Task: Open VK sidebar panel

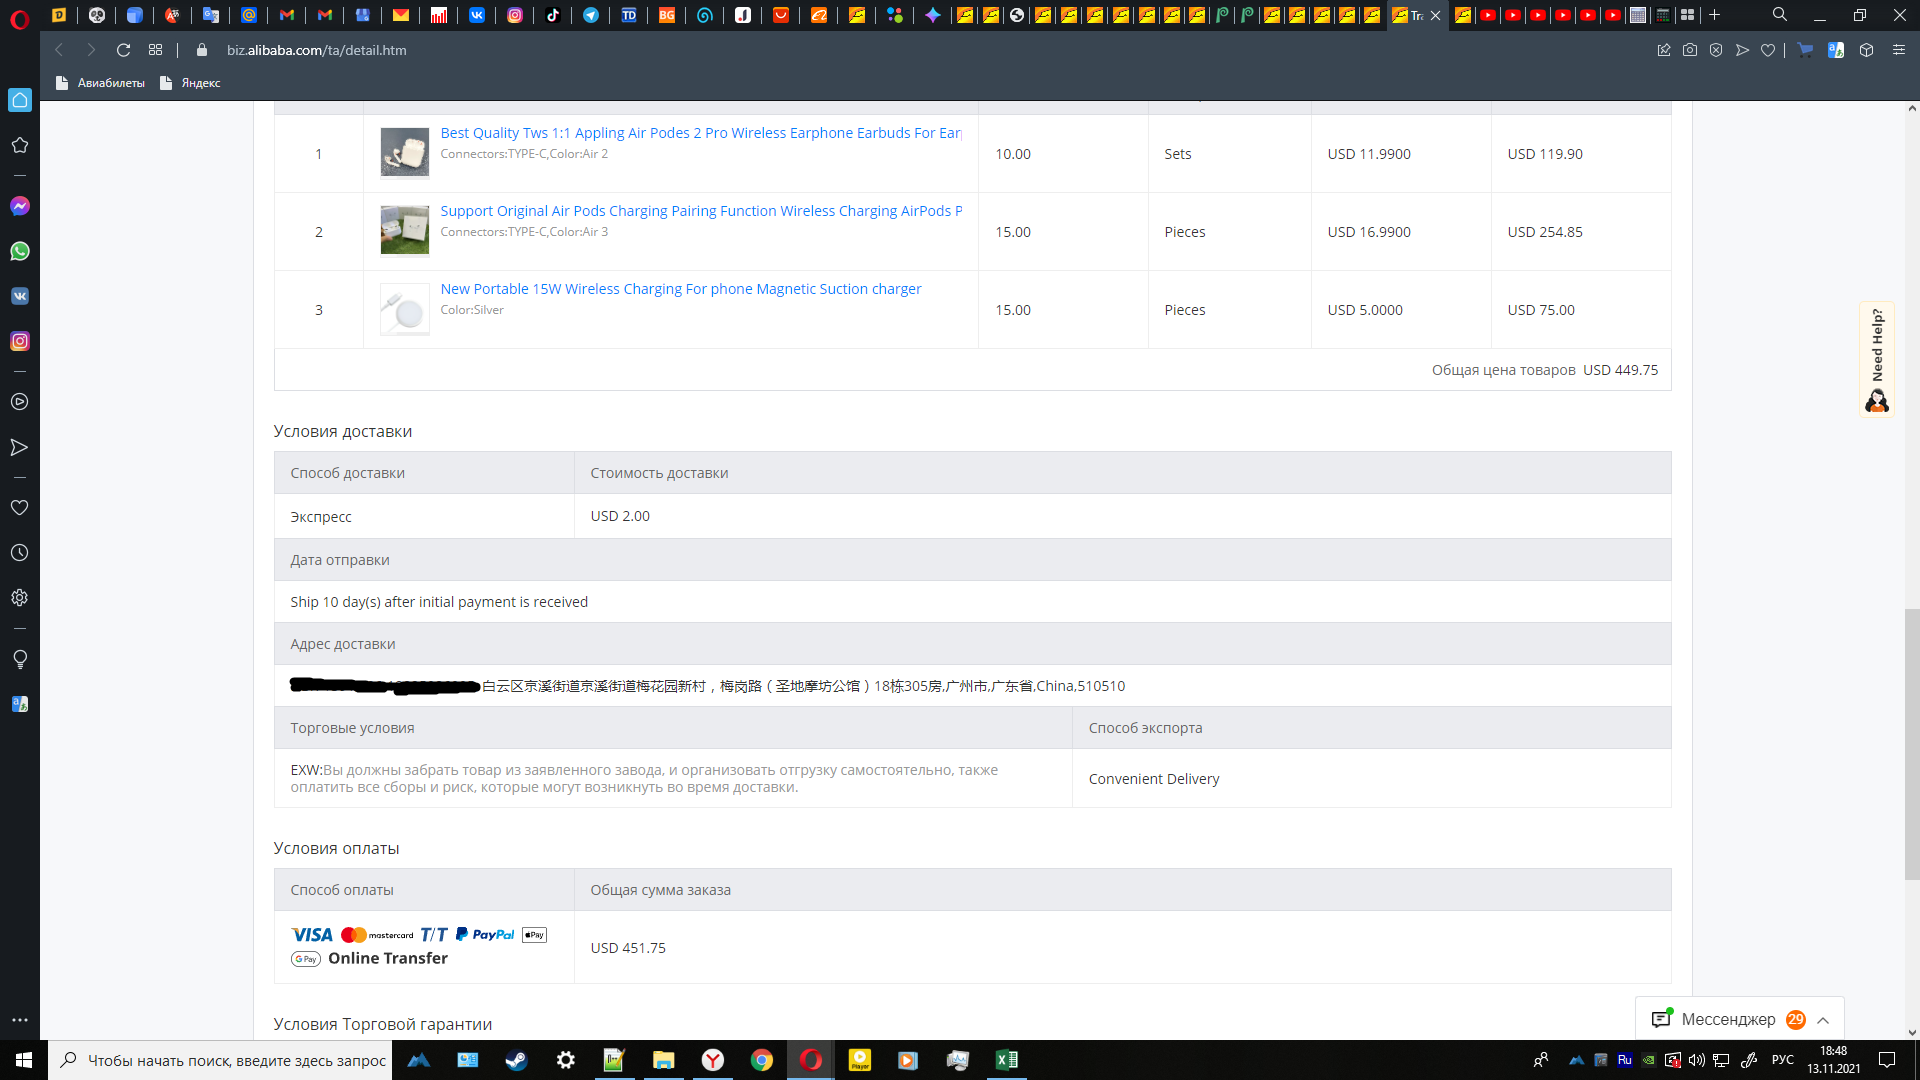Action: click(19, 296)
